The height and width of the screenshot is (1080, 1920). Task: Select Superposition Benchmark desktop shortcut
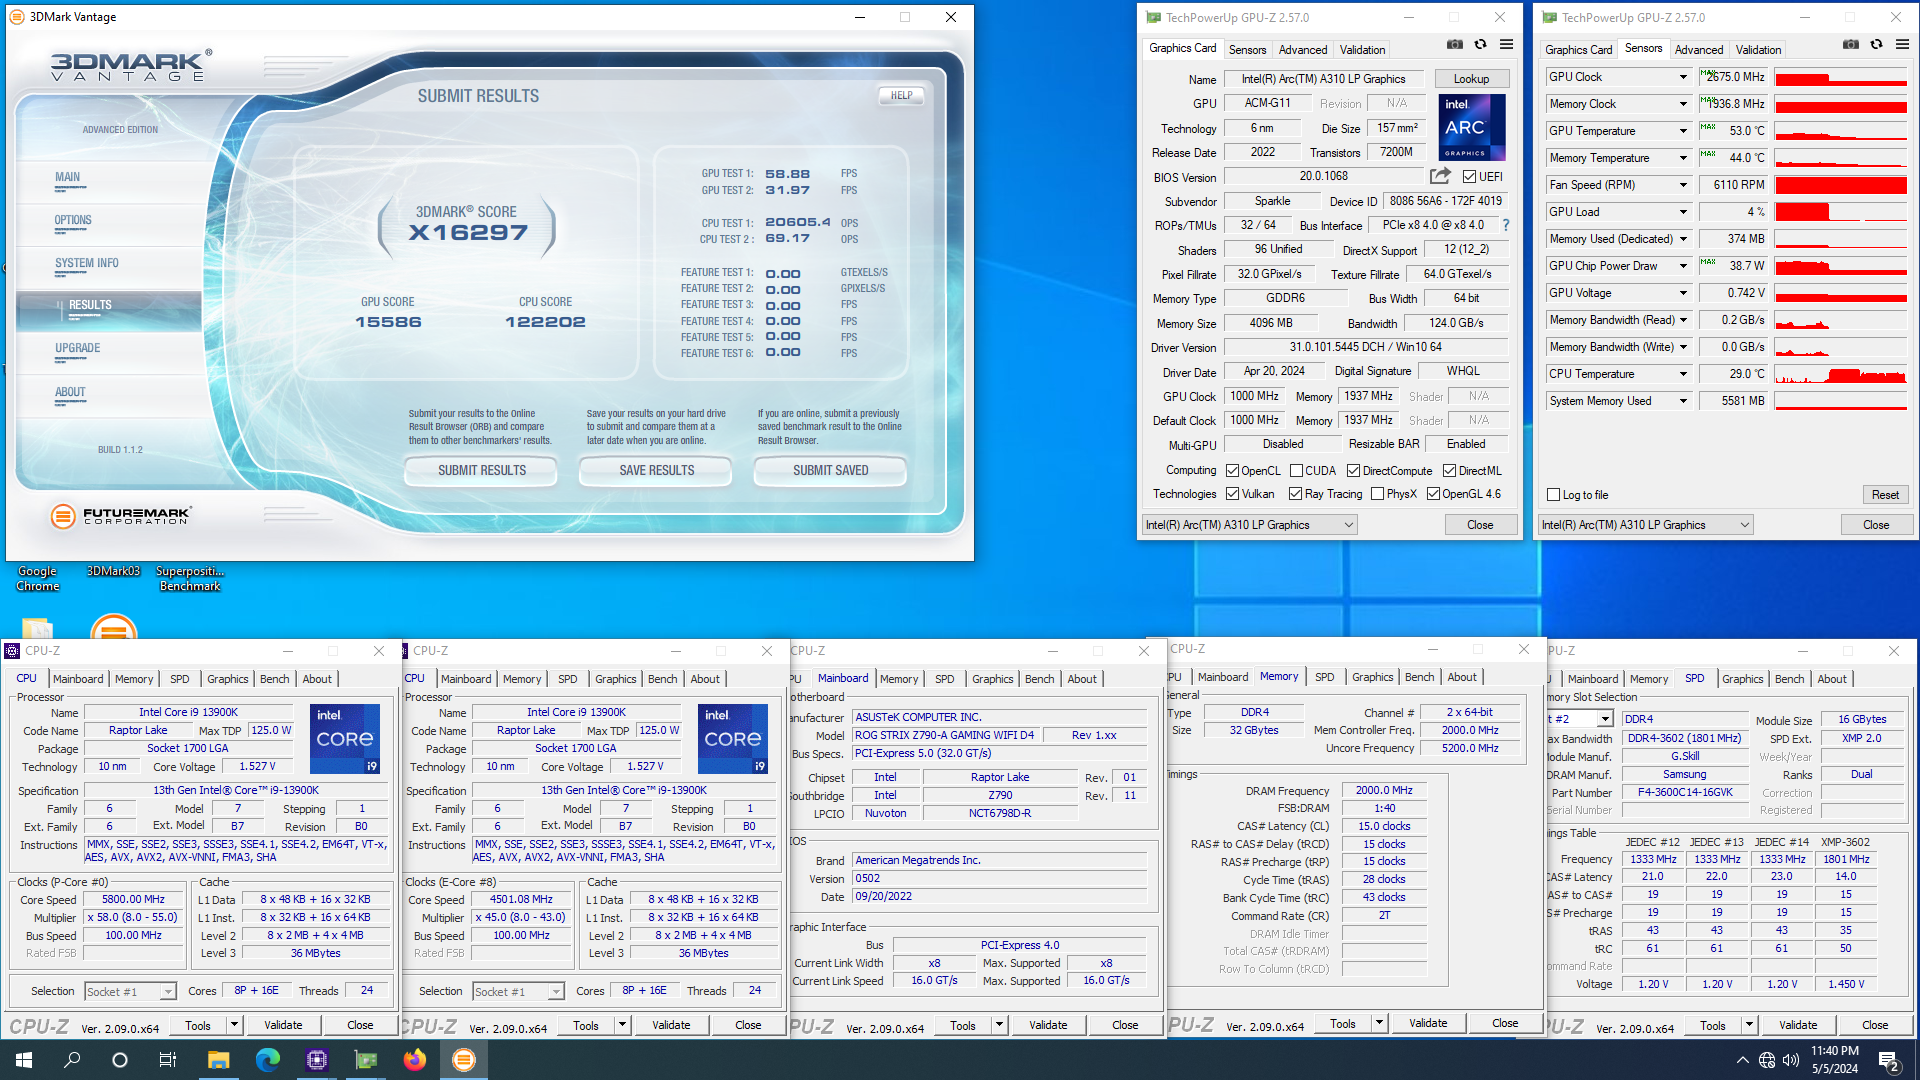[x=190, y=578]
